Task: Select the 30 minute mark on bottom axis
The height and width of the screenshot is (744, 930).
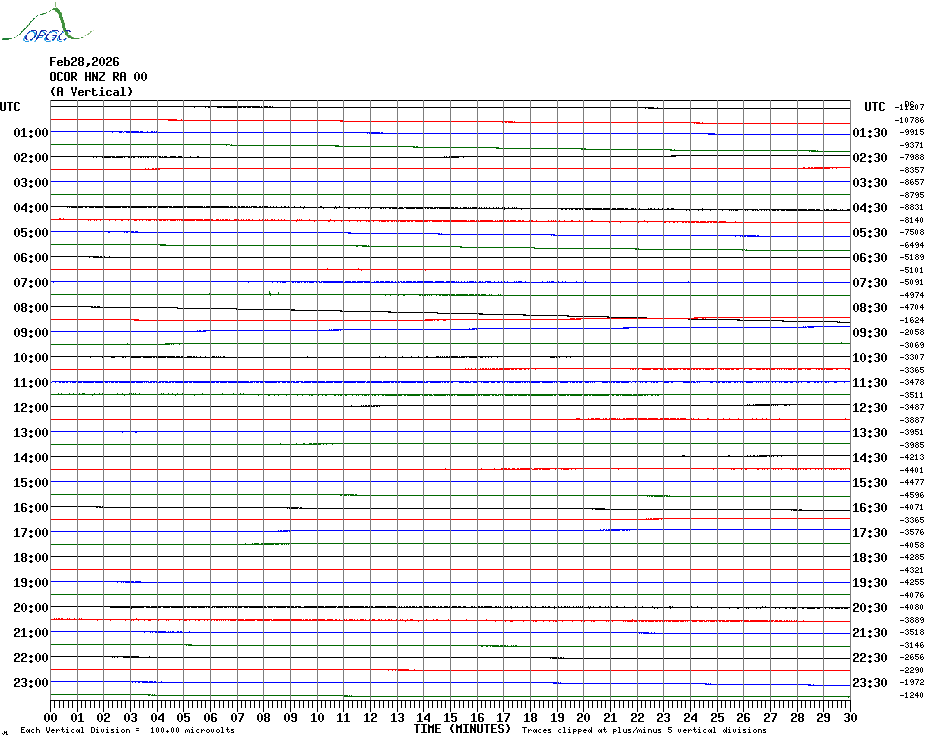Action: (x=850, y=717)
